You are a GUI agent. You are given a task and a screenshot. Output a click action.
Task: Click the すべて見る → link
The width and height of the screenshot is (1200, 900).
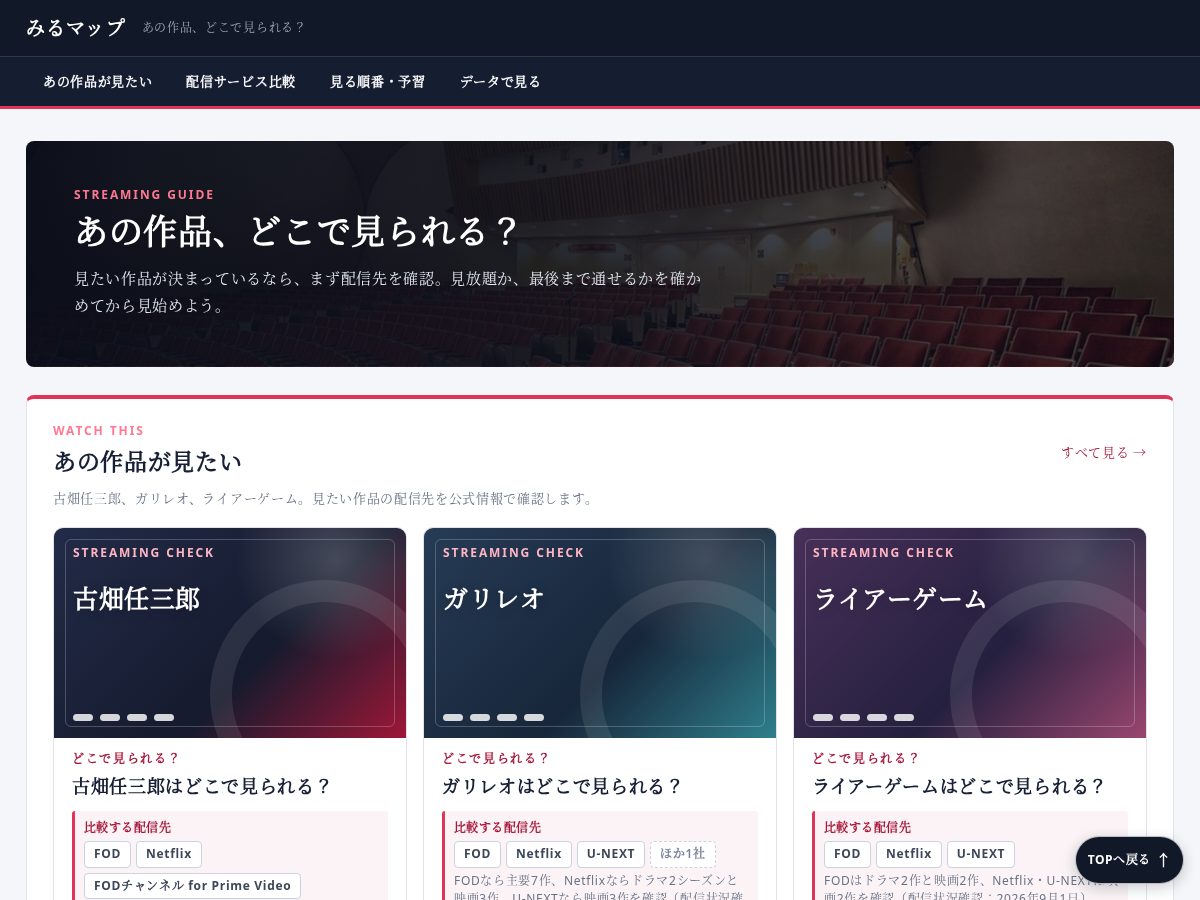point(1103,452)
